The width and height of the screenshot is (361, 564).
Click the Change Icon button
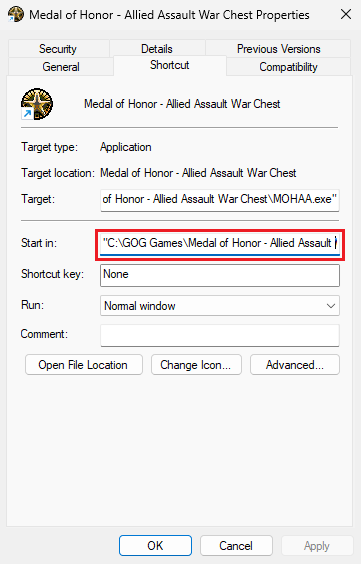click(196, 365)
